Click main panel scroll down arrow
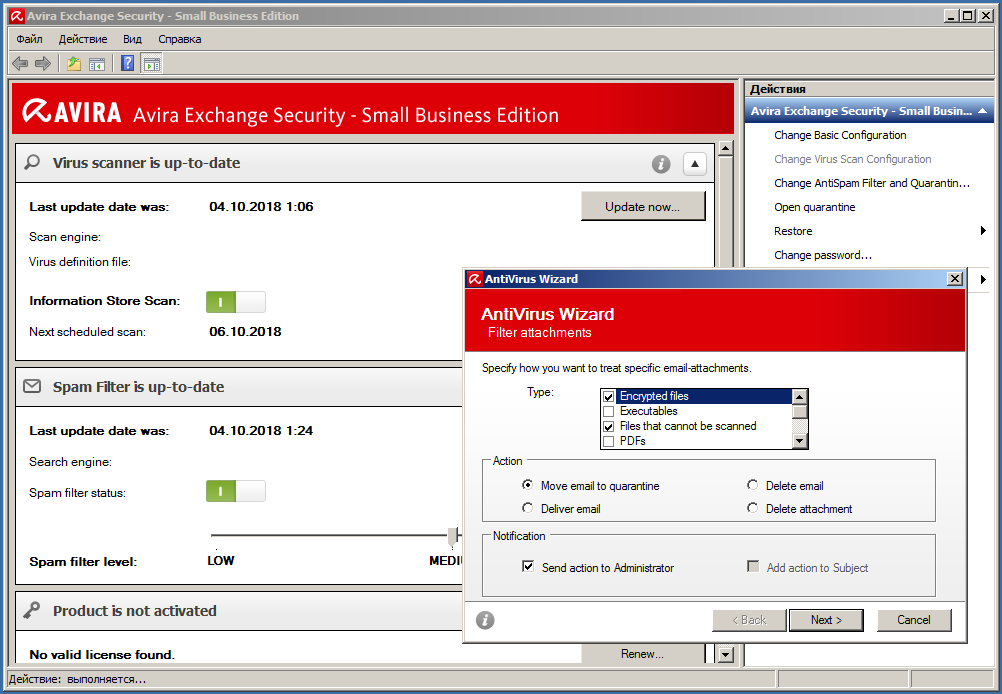The width and height of the screenshot is (1002, 694). coord(725,654)
